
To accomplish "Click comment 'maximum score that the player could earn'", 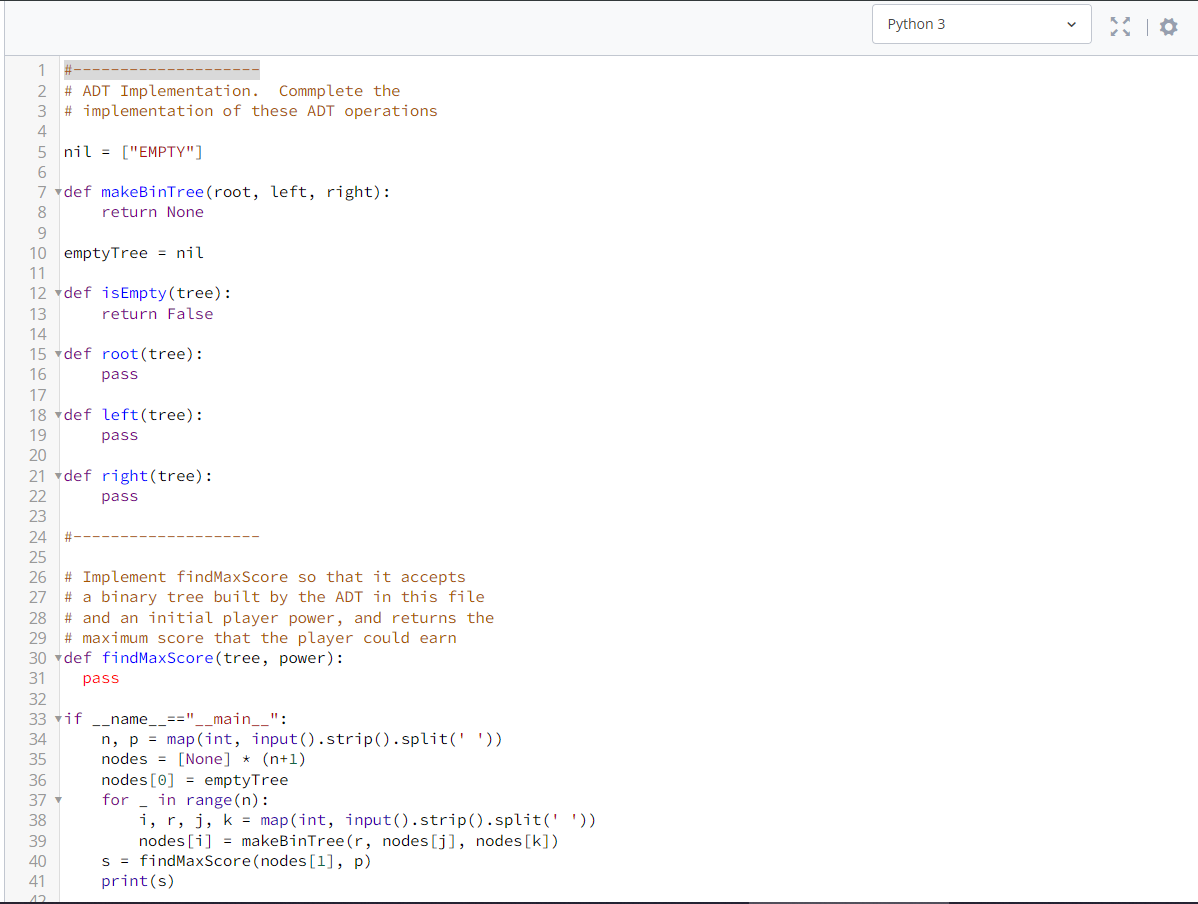I will (269, 638).
